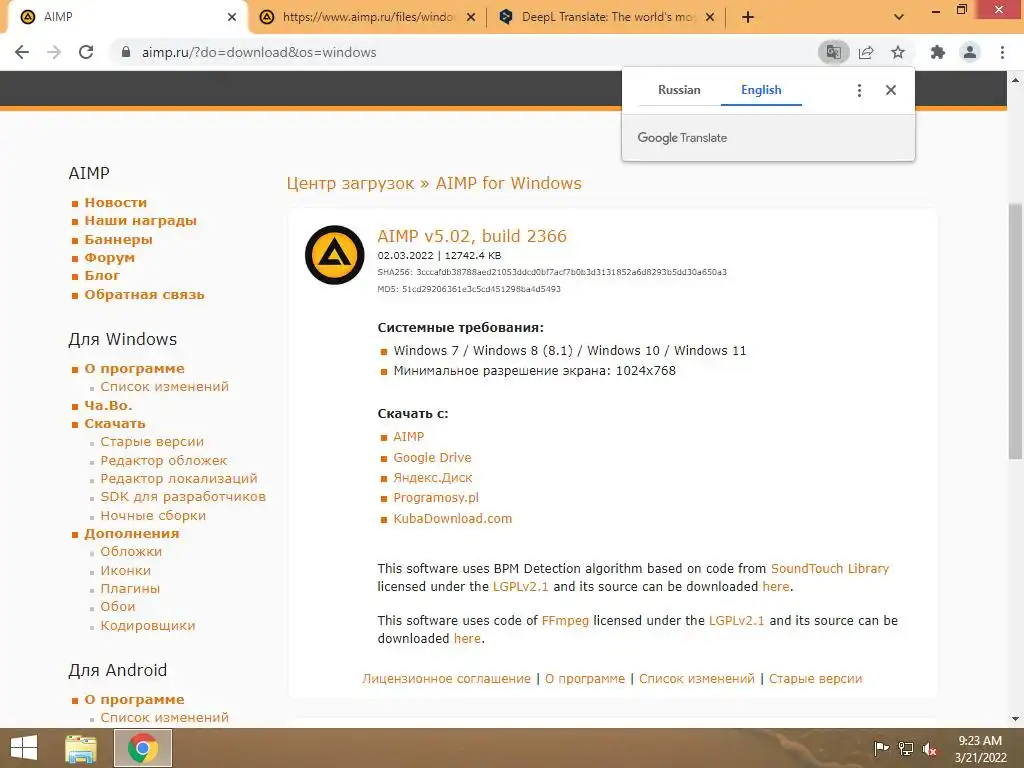Image resolution: width=1024 pixels, height=768 pixels.
Task: Click muted volume tray icon
Action: [930, 748]
